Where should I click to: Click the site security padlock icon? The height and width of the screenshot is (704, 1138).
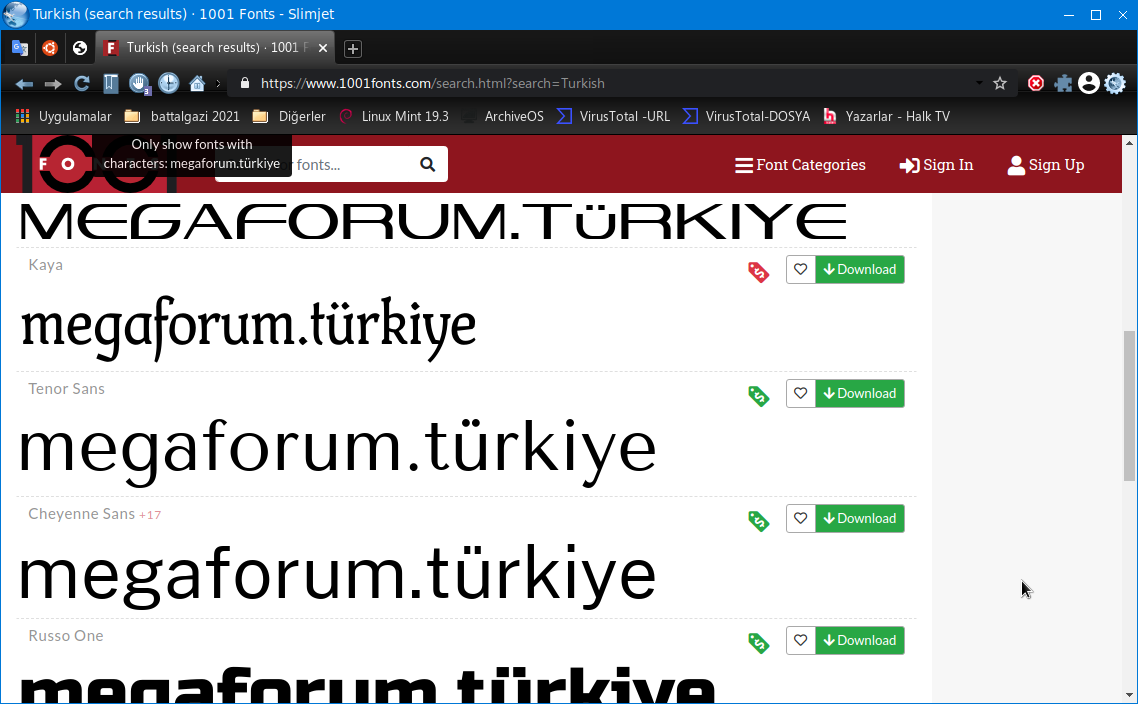coord(245,83)
